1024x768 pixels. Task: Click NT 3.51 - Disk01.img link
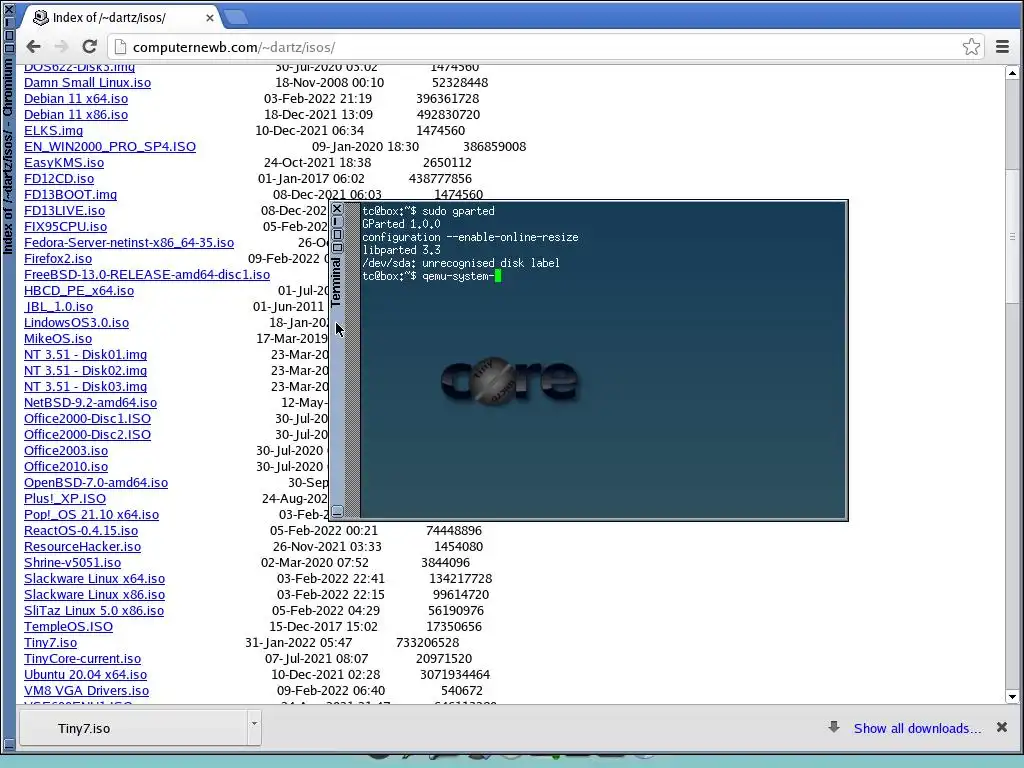[86, 355]
